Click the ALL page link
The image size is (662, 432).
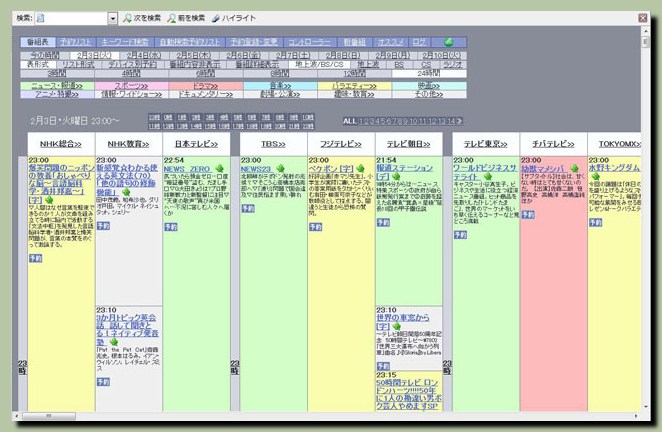[349, 121]
